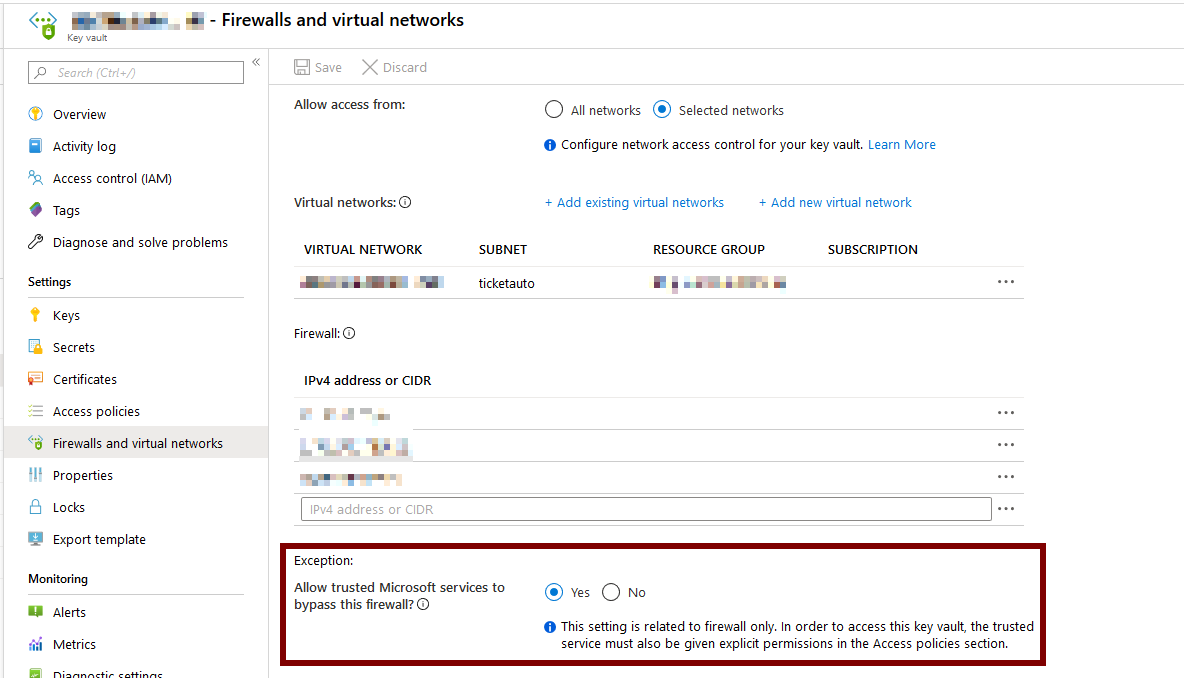Open Diagnose and solve problems

click(x=140, y=242)
